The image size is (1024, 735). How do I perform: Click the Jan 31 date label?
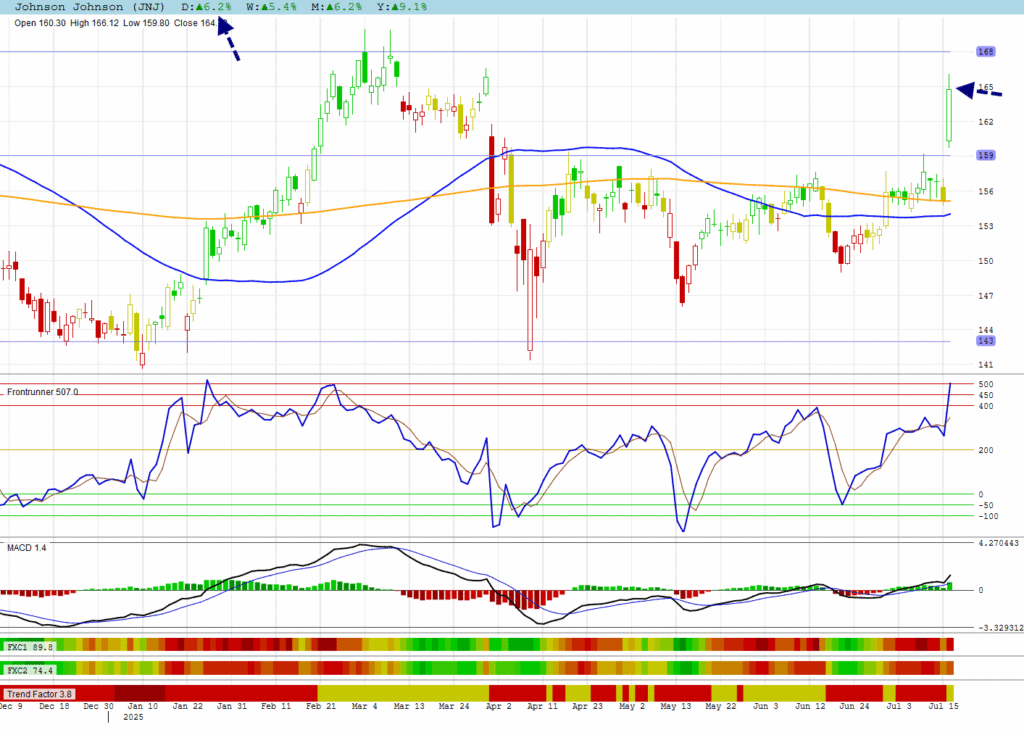(x=232, y=706)
